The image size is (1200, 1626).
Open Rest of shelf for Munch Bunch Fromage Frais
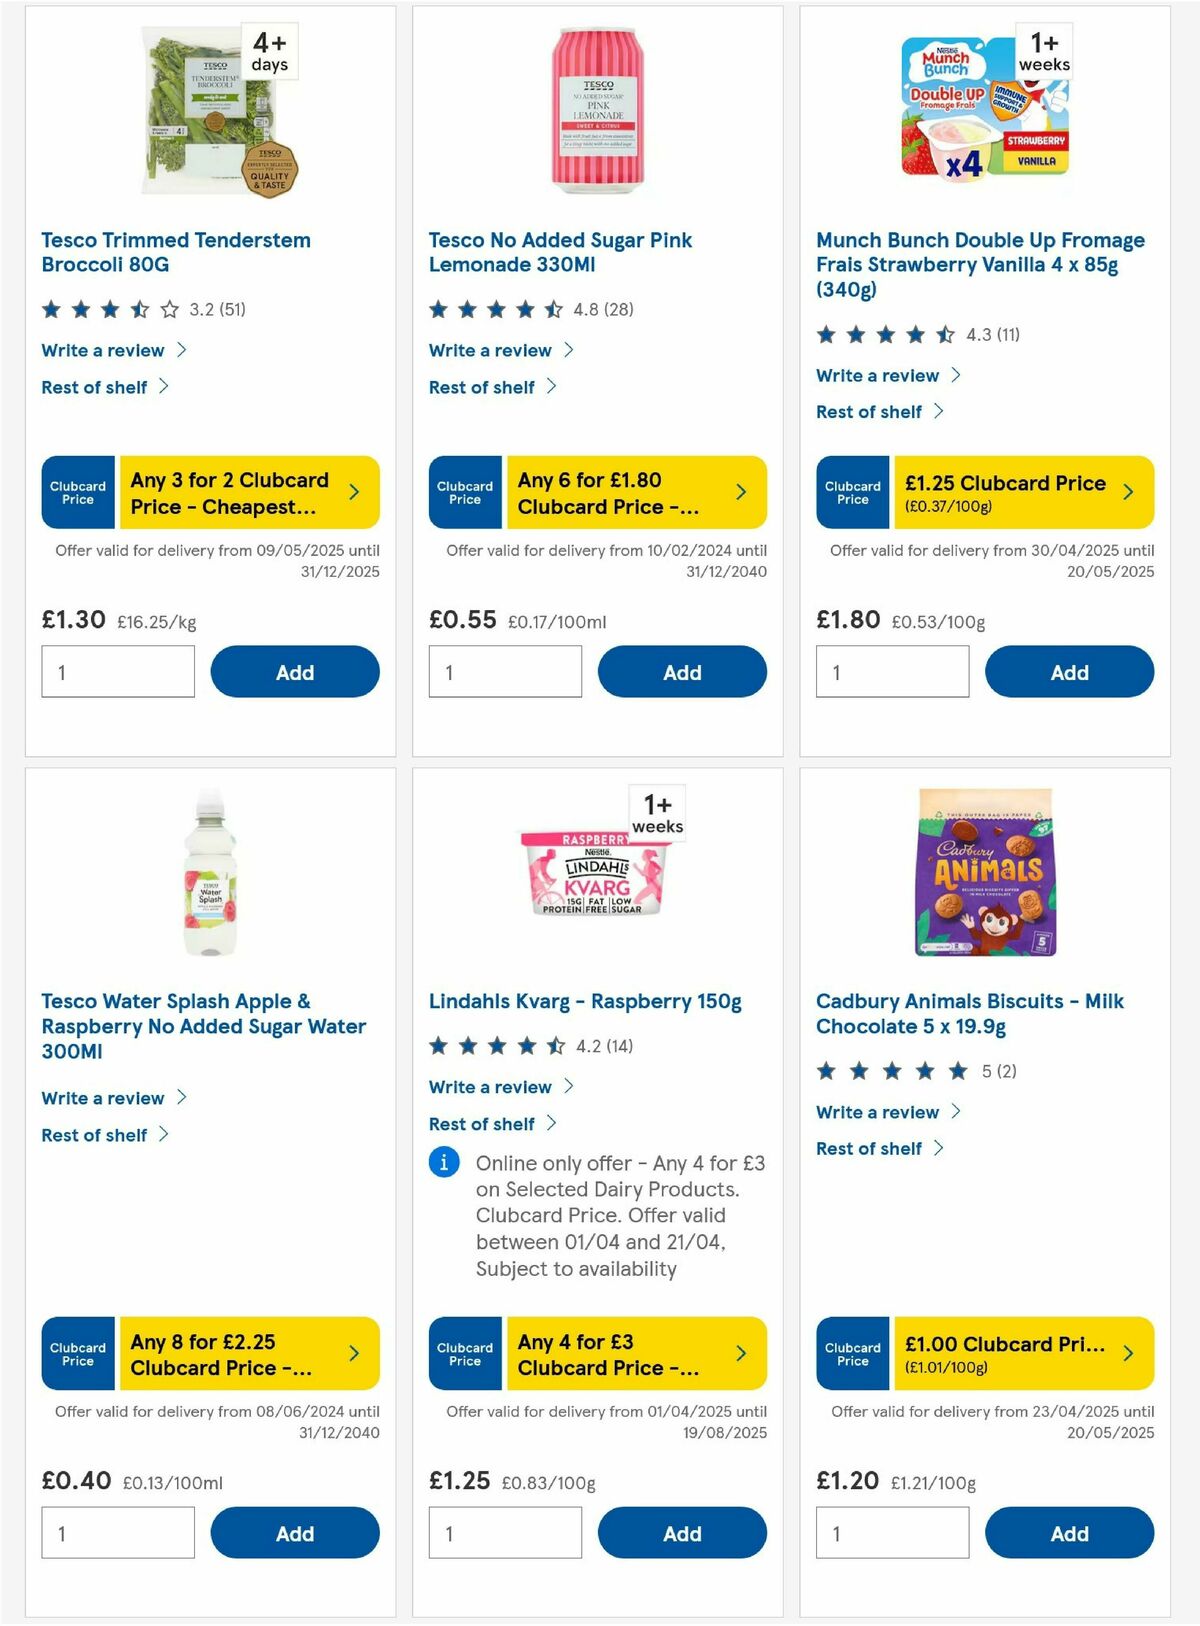pos(868,411)
